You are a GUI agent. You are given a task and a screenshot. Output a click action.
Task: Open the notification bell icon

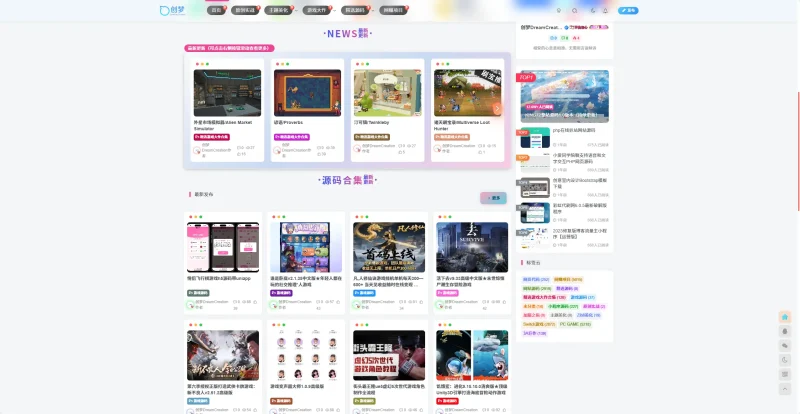605,11
